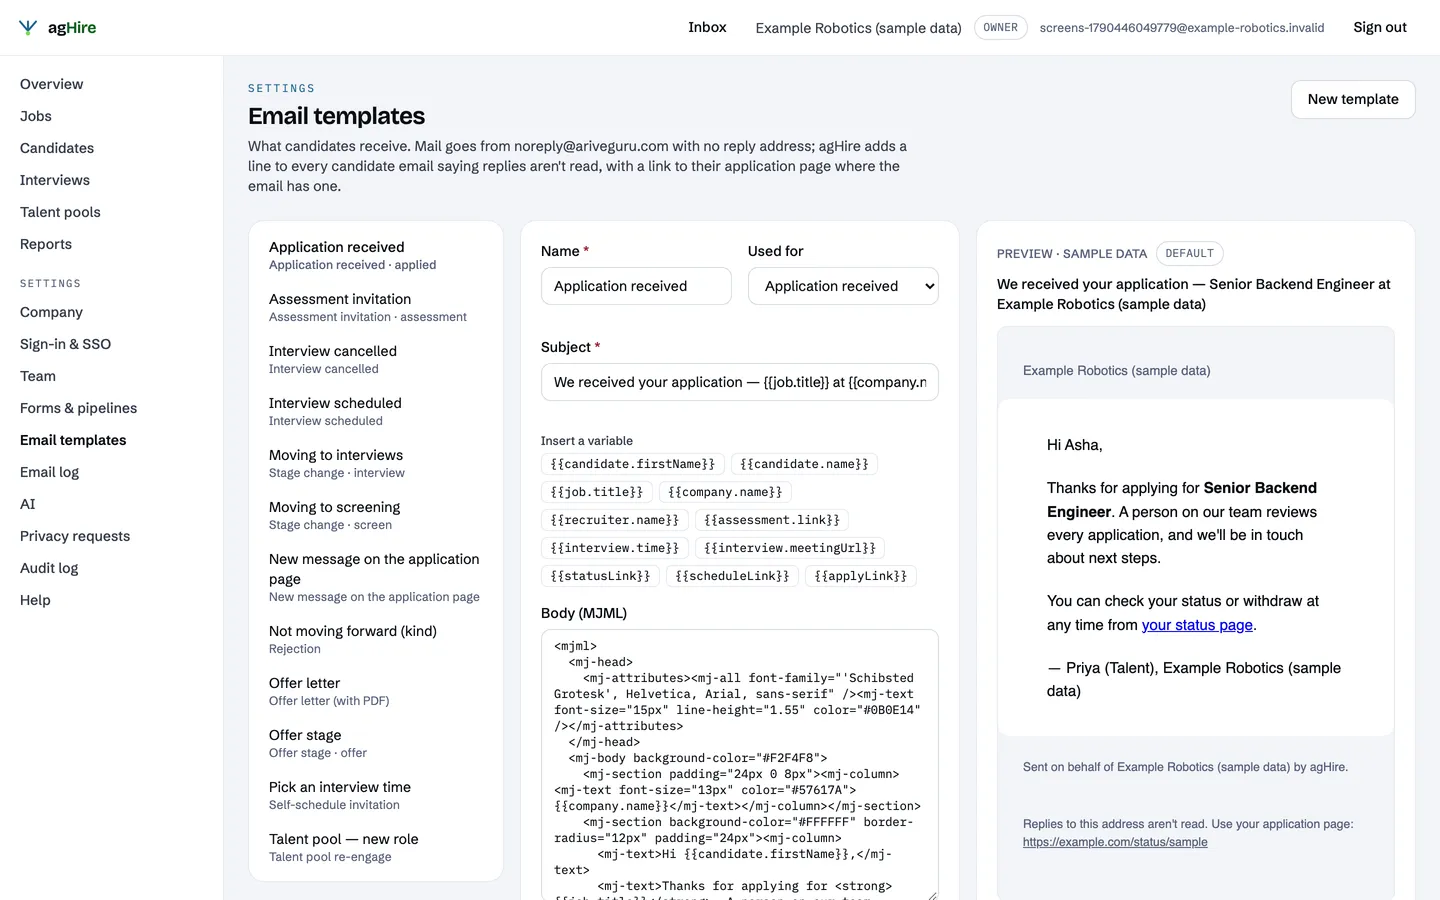The image size is (1440, 900).
Task: Open the Interviews sidebar item
Action: point(55,180)
